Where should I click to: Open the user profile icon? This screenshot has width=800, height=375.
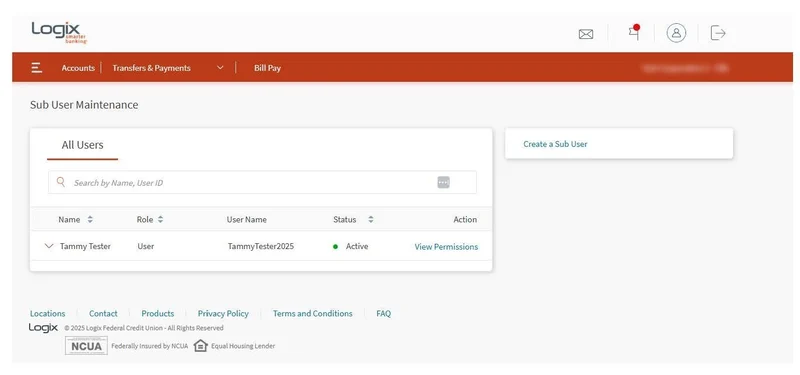[676, 33]
